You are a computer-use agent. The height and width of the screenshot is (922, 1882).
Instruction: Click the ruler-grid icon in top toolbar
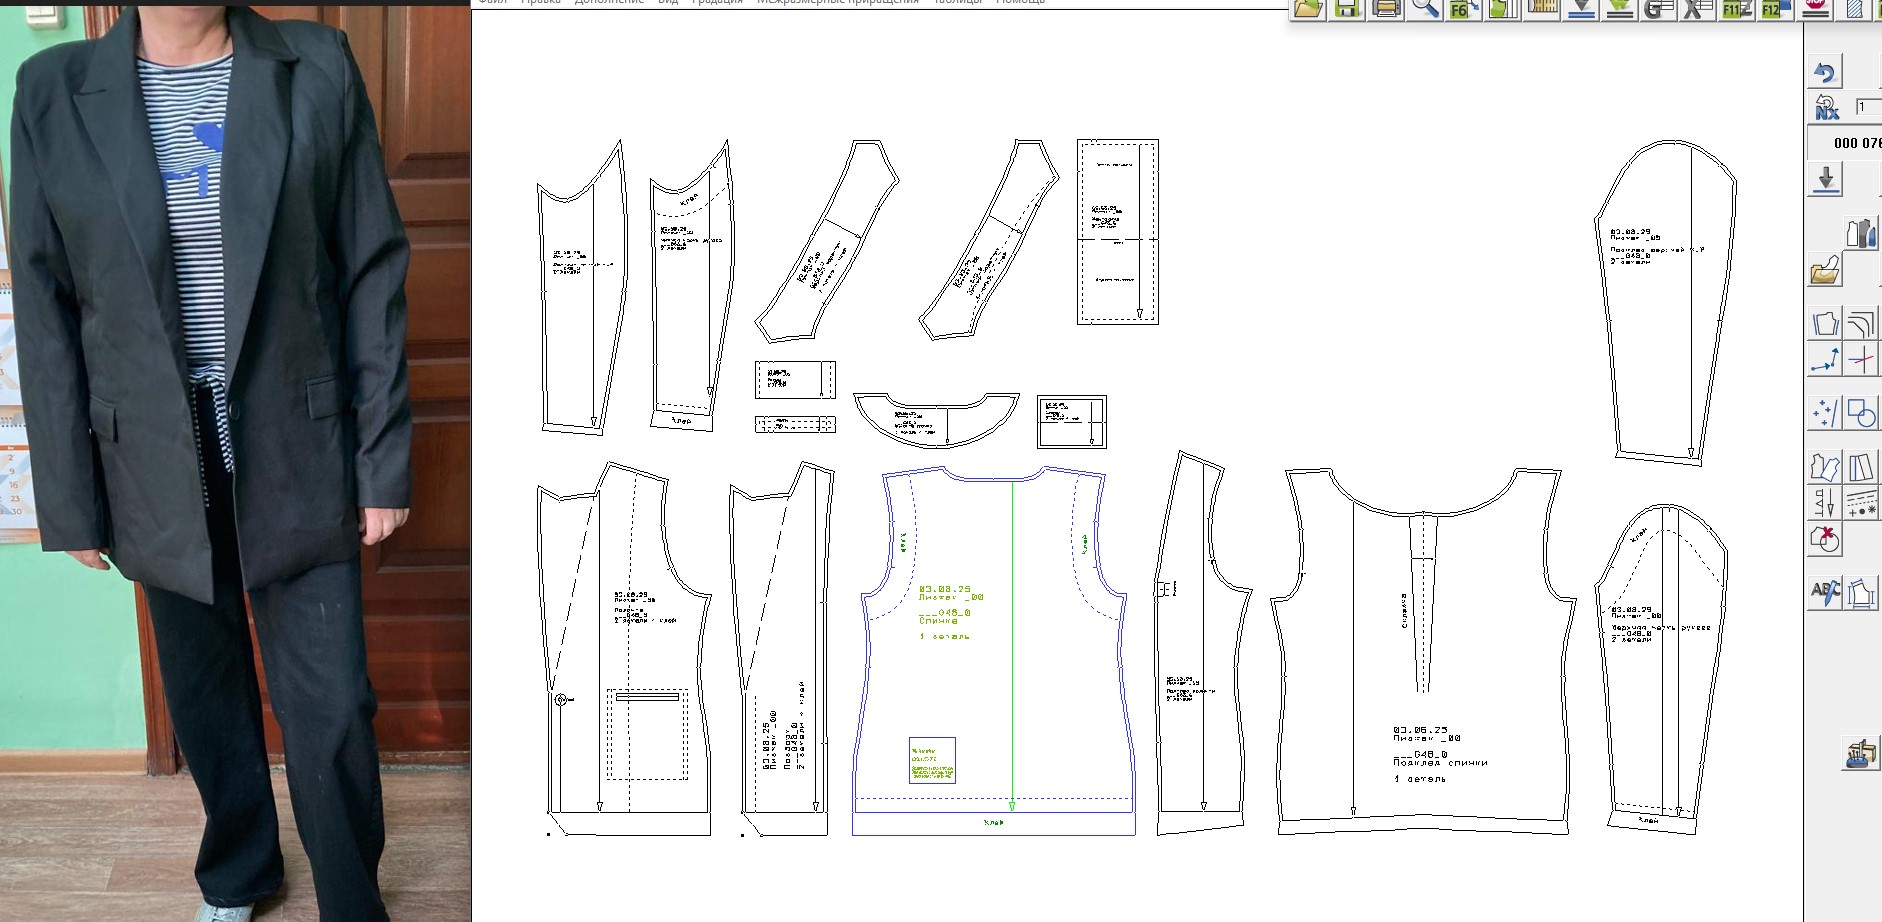point(1542,9)
